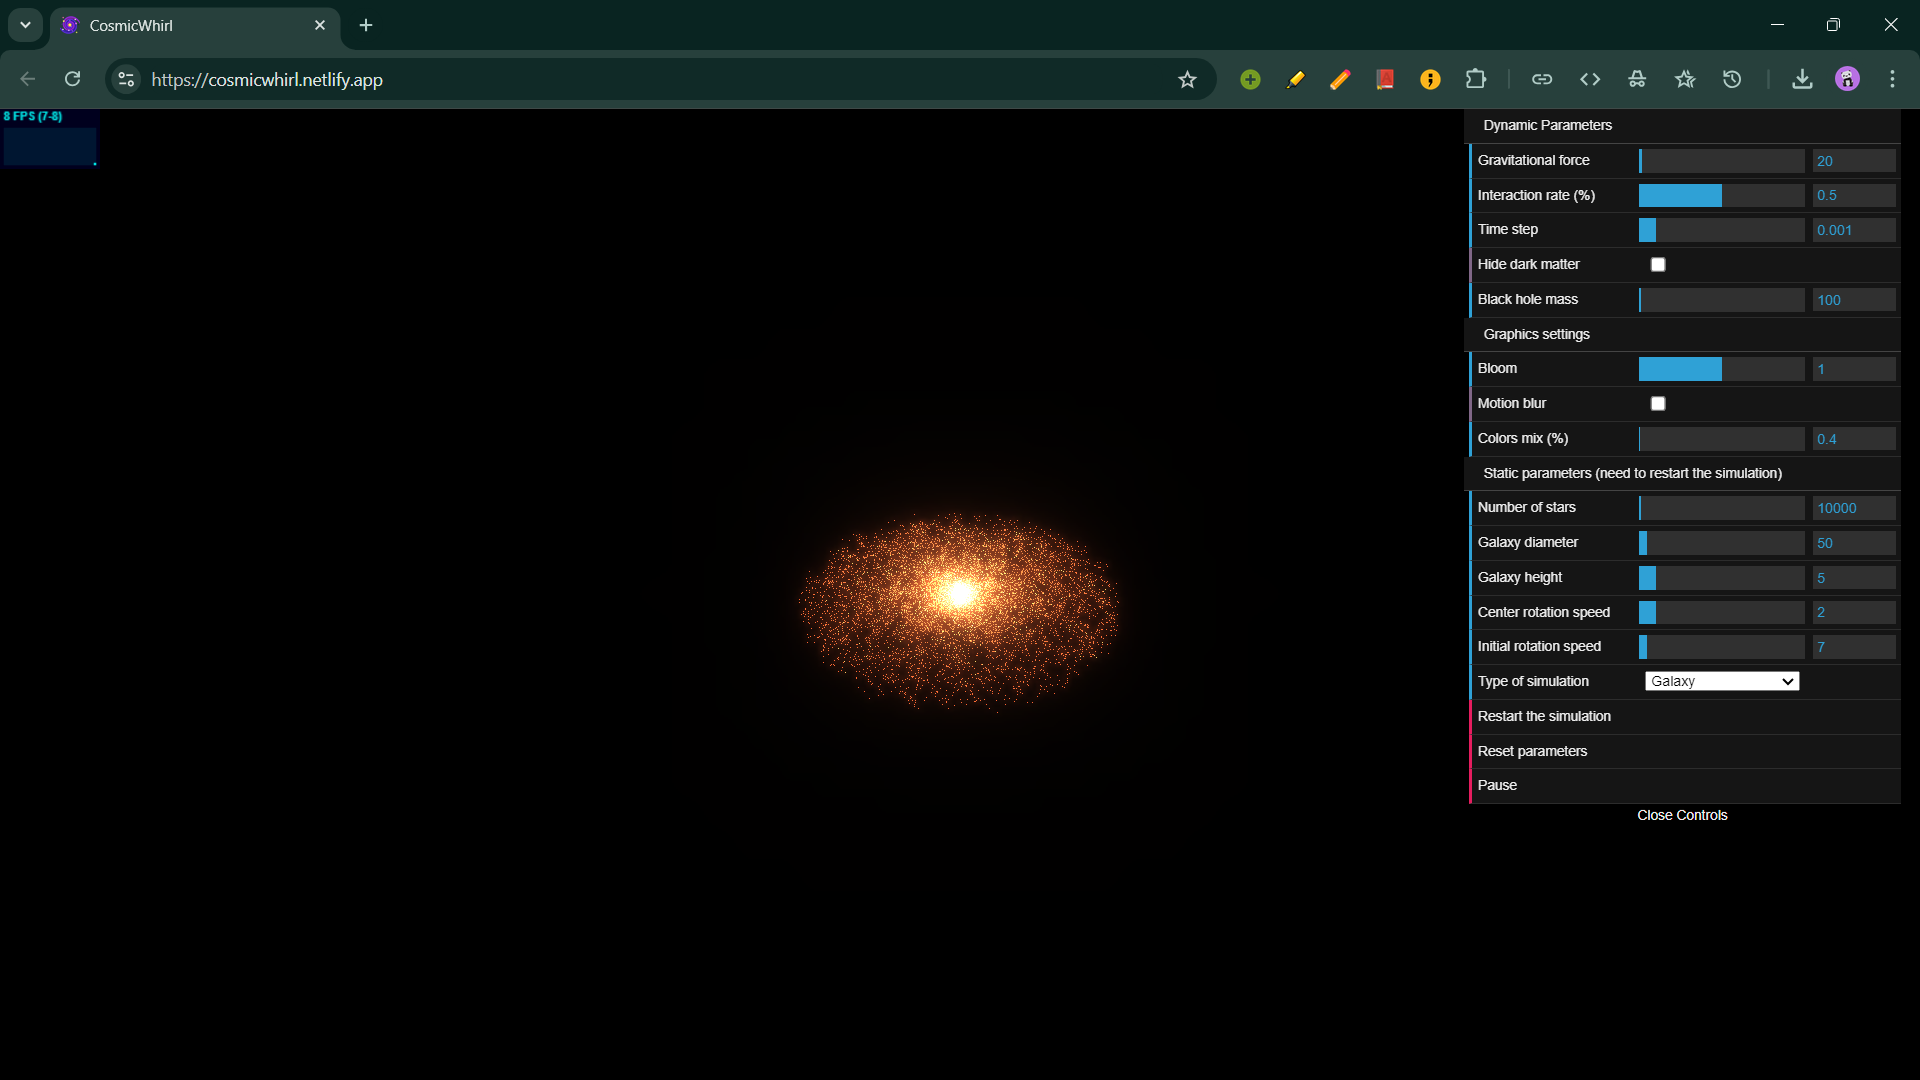This screenshot has width=1920, height=1080.
Task: Open the Chrome three-dot menu
Action: [1892, 79]
